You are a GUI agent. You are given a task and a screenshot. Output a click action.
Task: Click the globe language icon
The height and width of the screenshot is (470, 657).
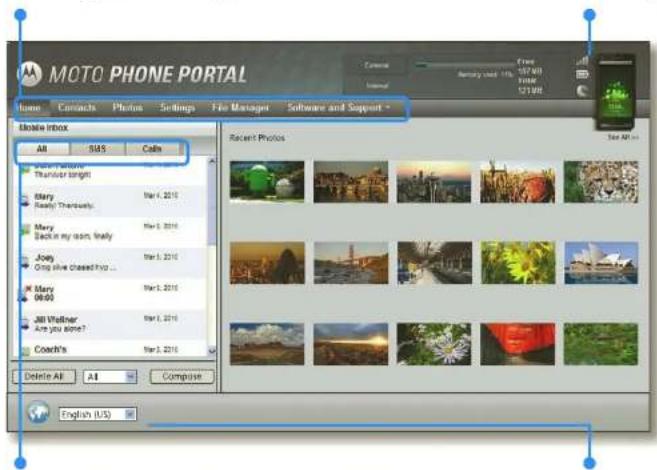coord(38,412)
